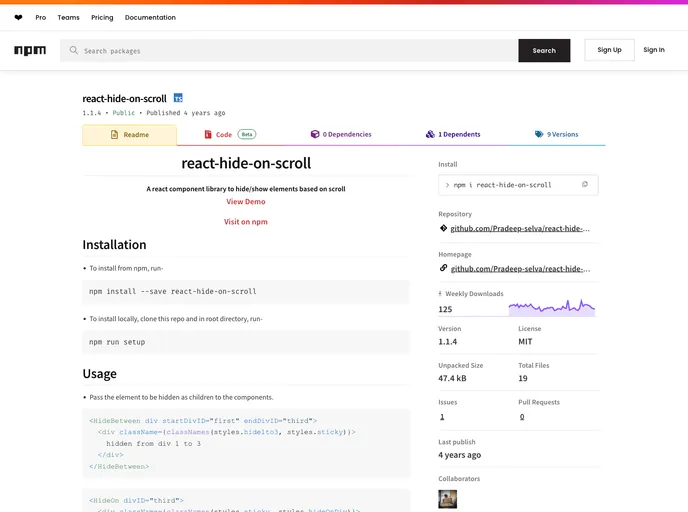Click the HideBetween code example line
The width and height of the screenshot is (688, 512).
click(203, 420)
